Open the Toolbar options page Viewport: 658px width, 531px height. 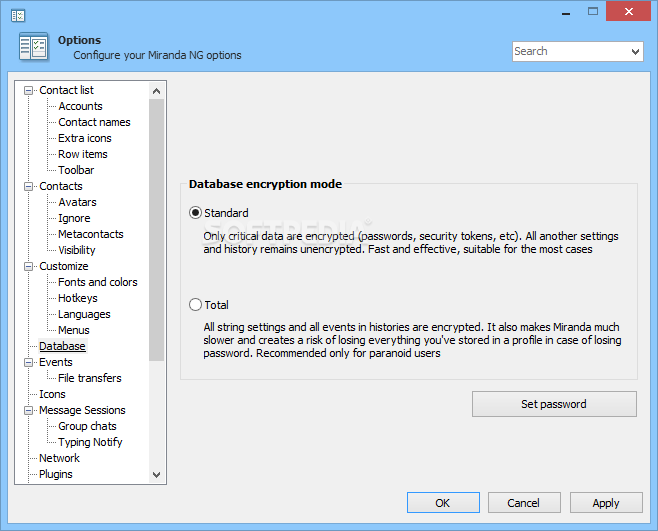[x=76, y=170]
